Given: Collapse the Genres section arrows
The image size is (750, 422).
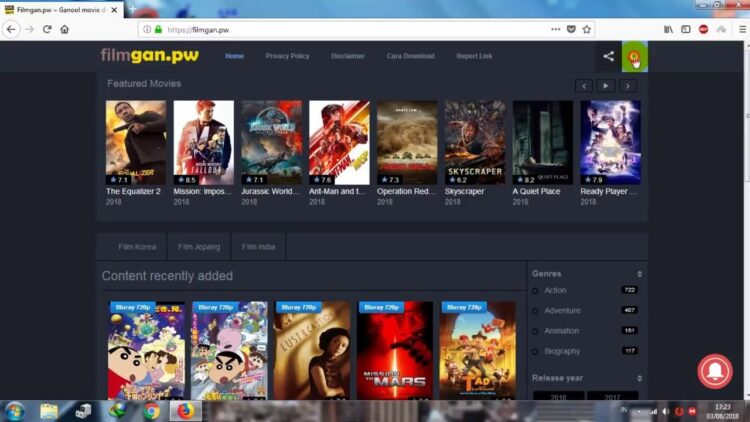Looking at the screenshot, I should [640, 274].
